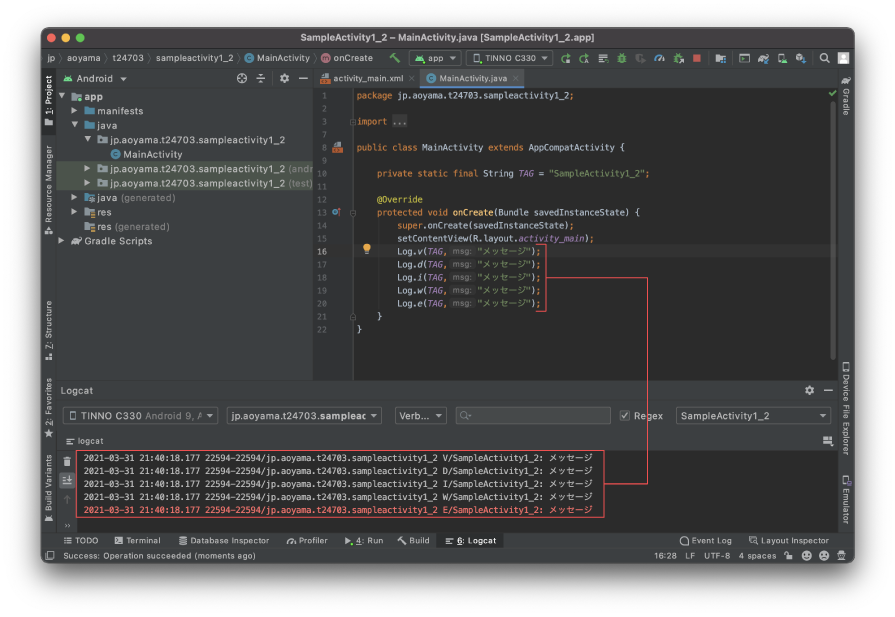Click the UTF-8 encoding status entry
895x617 pixels.
coord(717,555)
